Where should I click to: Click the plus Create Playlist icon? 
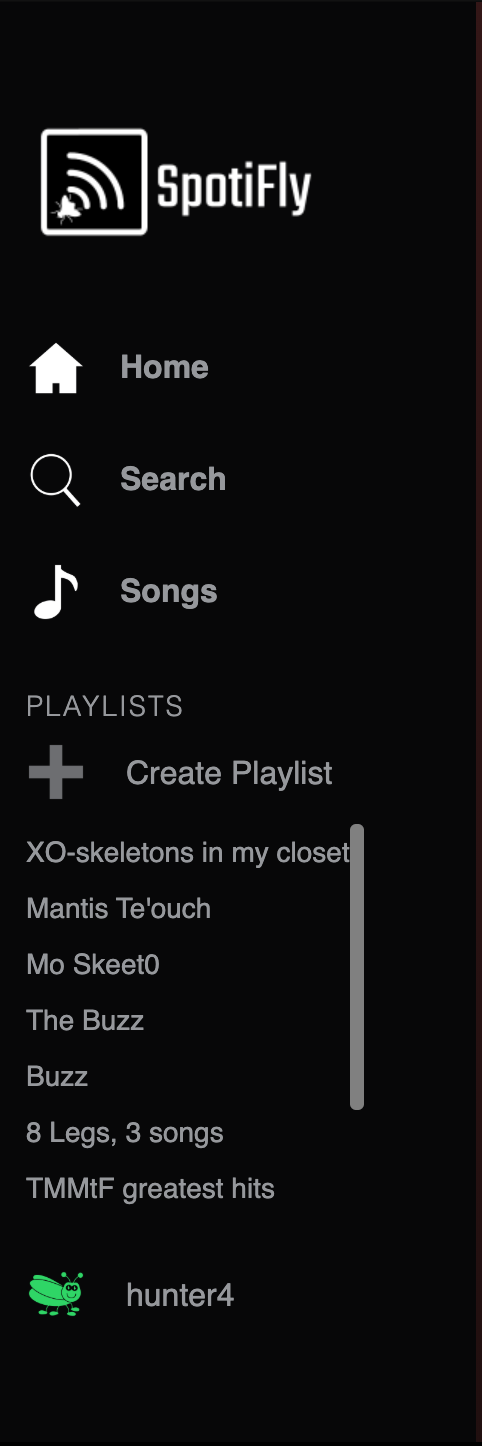[x=56, y=773]
